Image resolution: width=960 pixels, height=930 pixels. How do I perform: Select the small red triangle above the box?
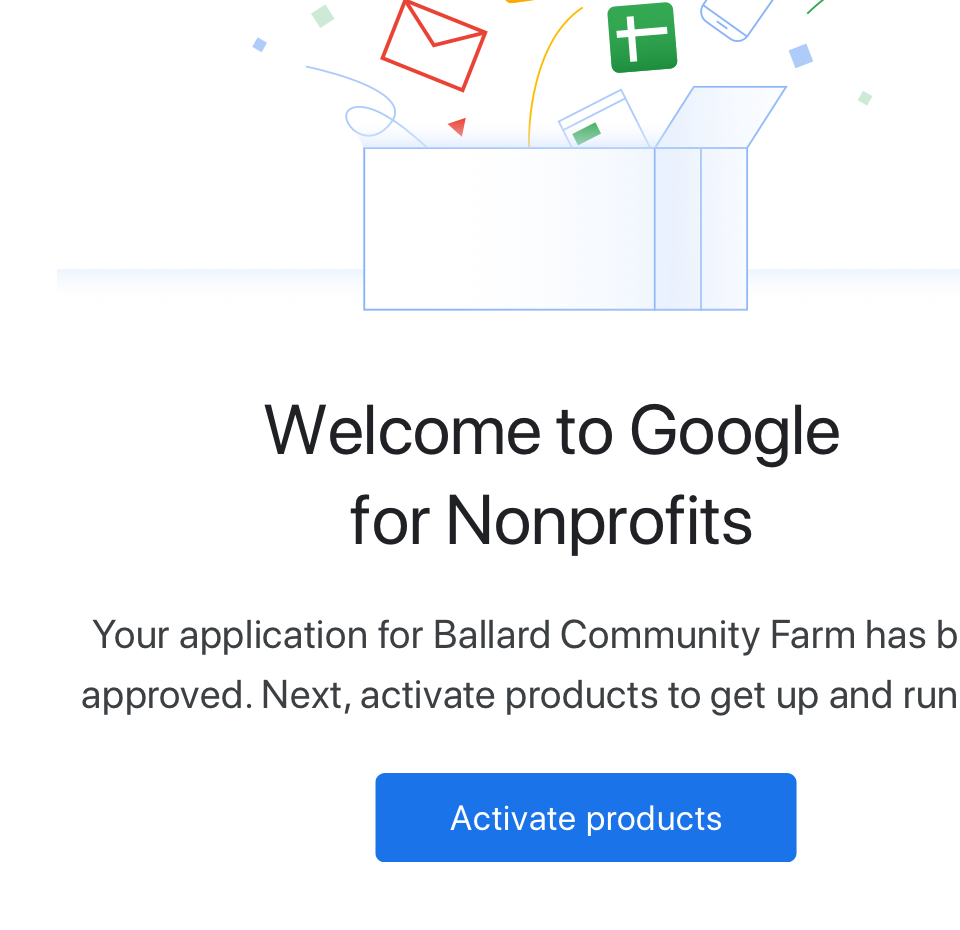[457, 127]
